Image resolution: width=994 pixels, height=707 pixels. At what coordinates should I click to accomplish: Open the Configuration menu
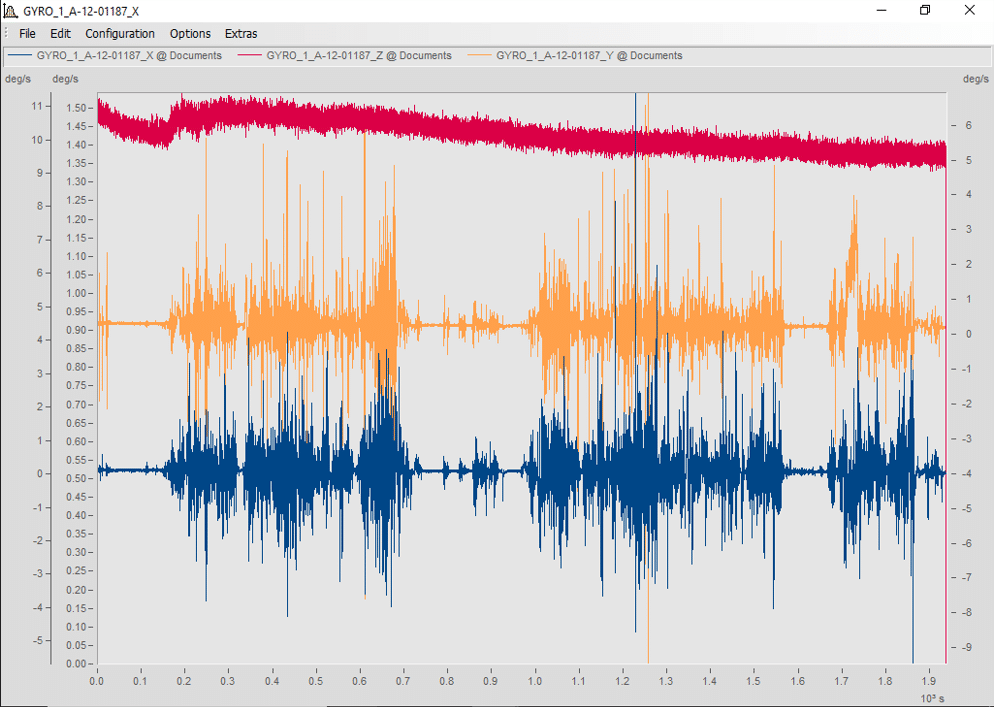pos(119,33)
